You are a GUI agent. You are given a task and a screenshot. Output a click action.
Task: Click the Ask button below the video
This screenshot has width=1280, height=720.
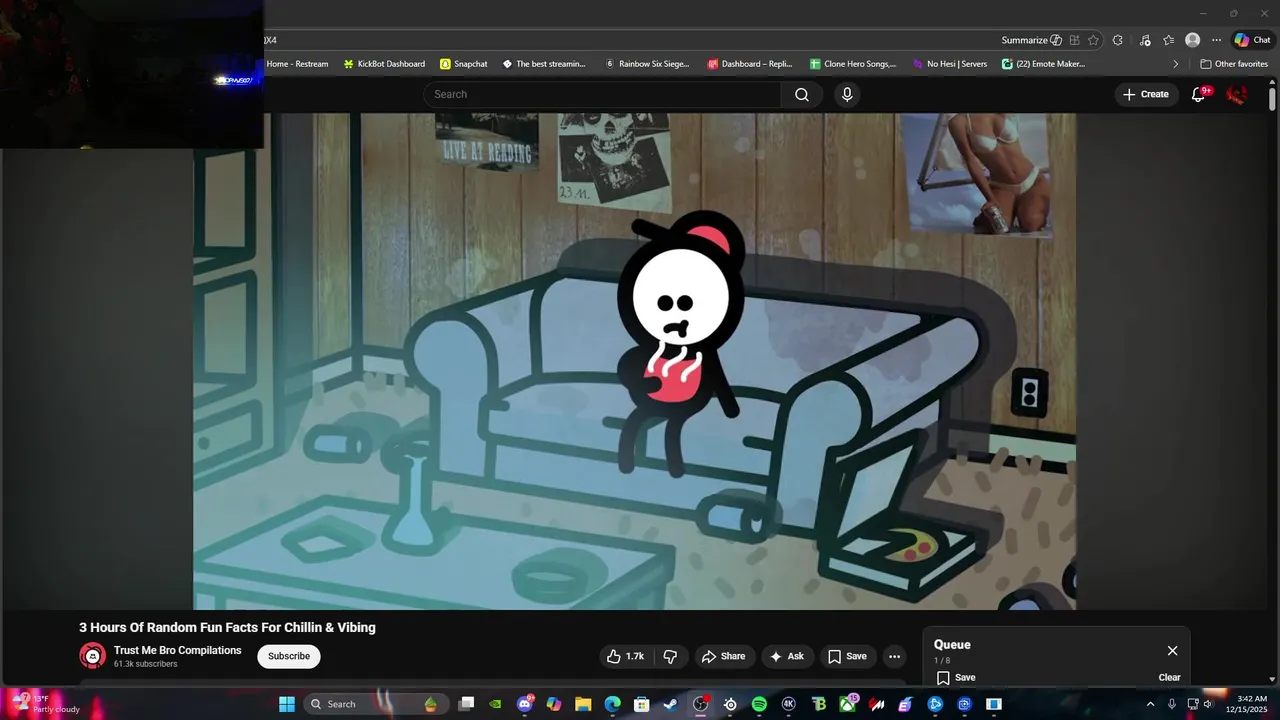pos(786,656)
